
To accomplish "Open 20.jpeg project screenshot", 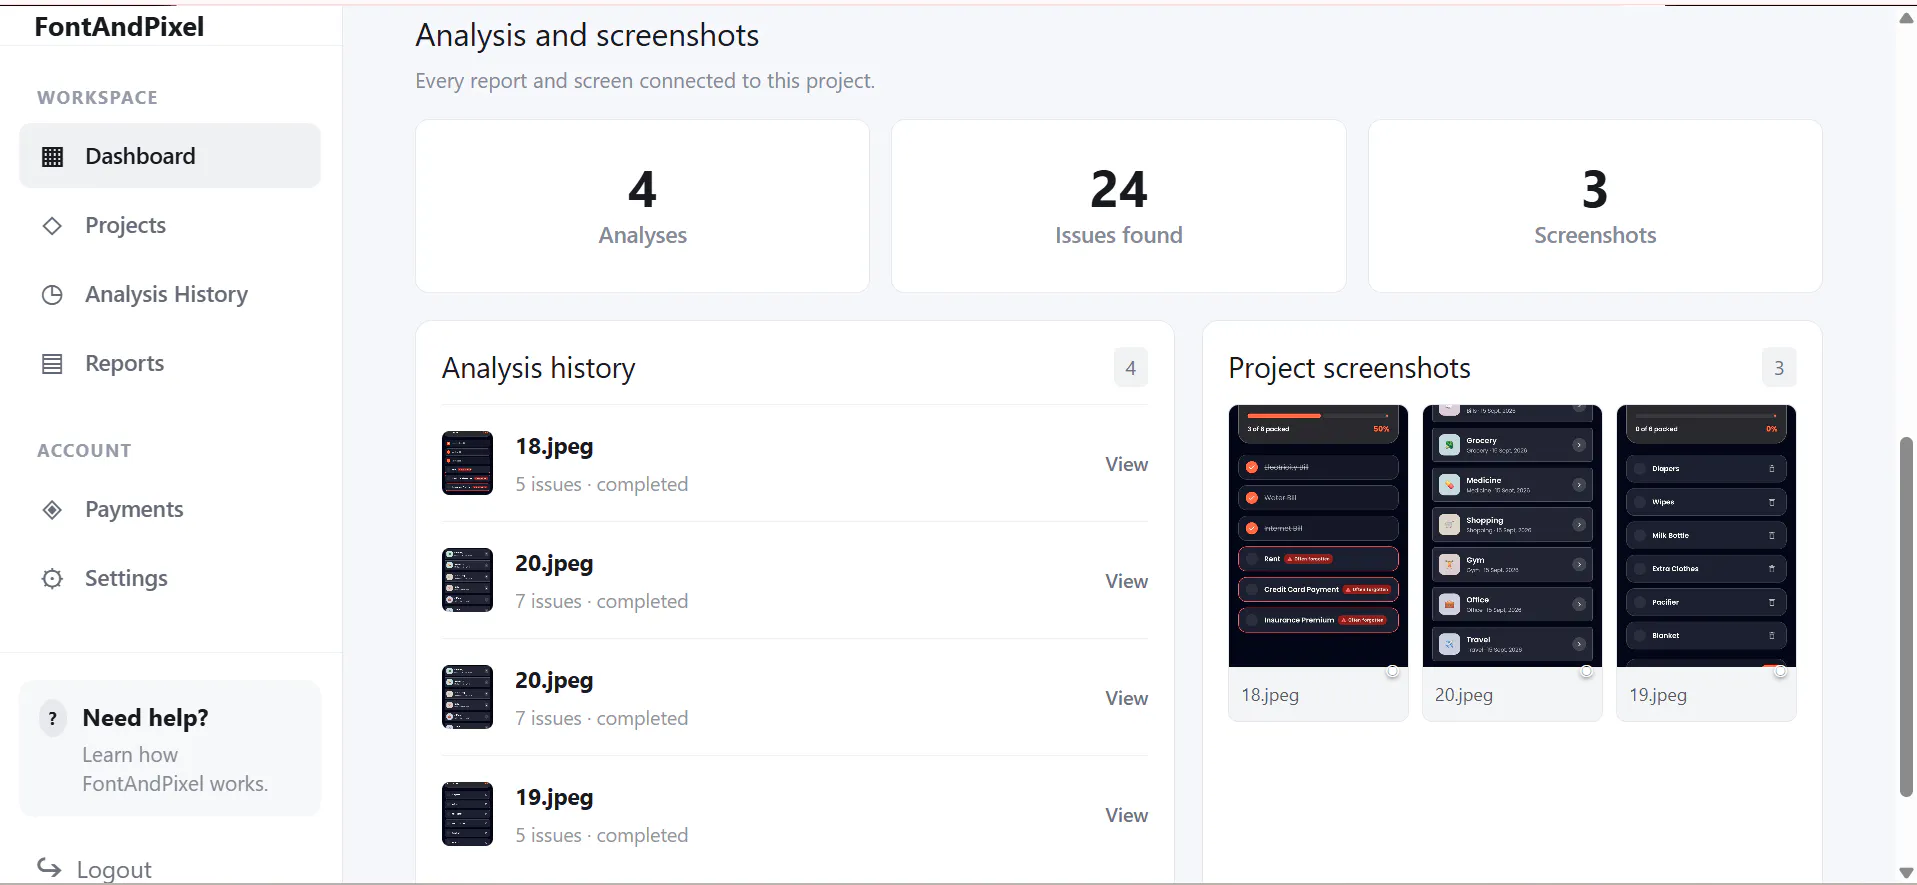I will [x=1512, y=536].
